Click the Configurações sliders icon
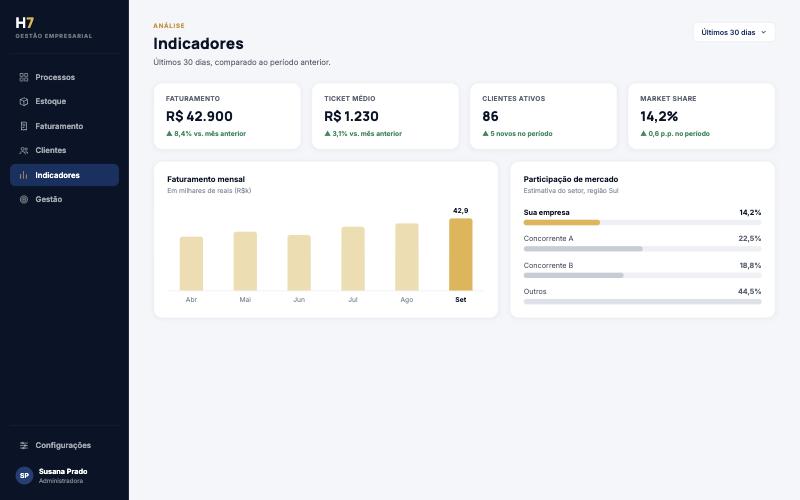The height and width of the screenshot is (500, 800). (23, 445)
